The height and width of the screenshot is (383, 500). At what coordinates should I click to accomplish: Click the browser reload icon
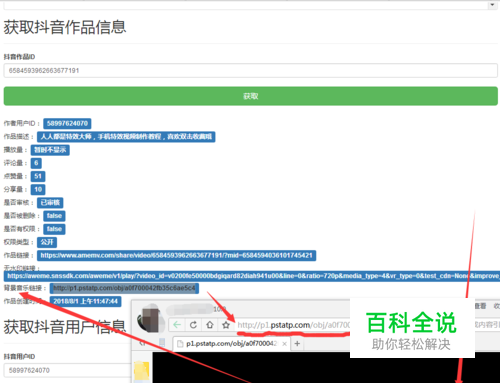(x=193, y=325)
